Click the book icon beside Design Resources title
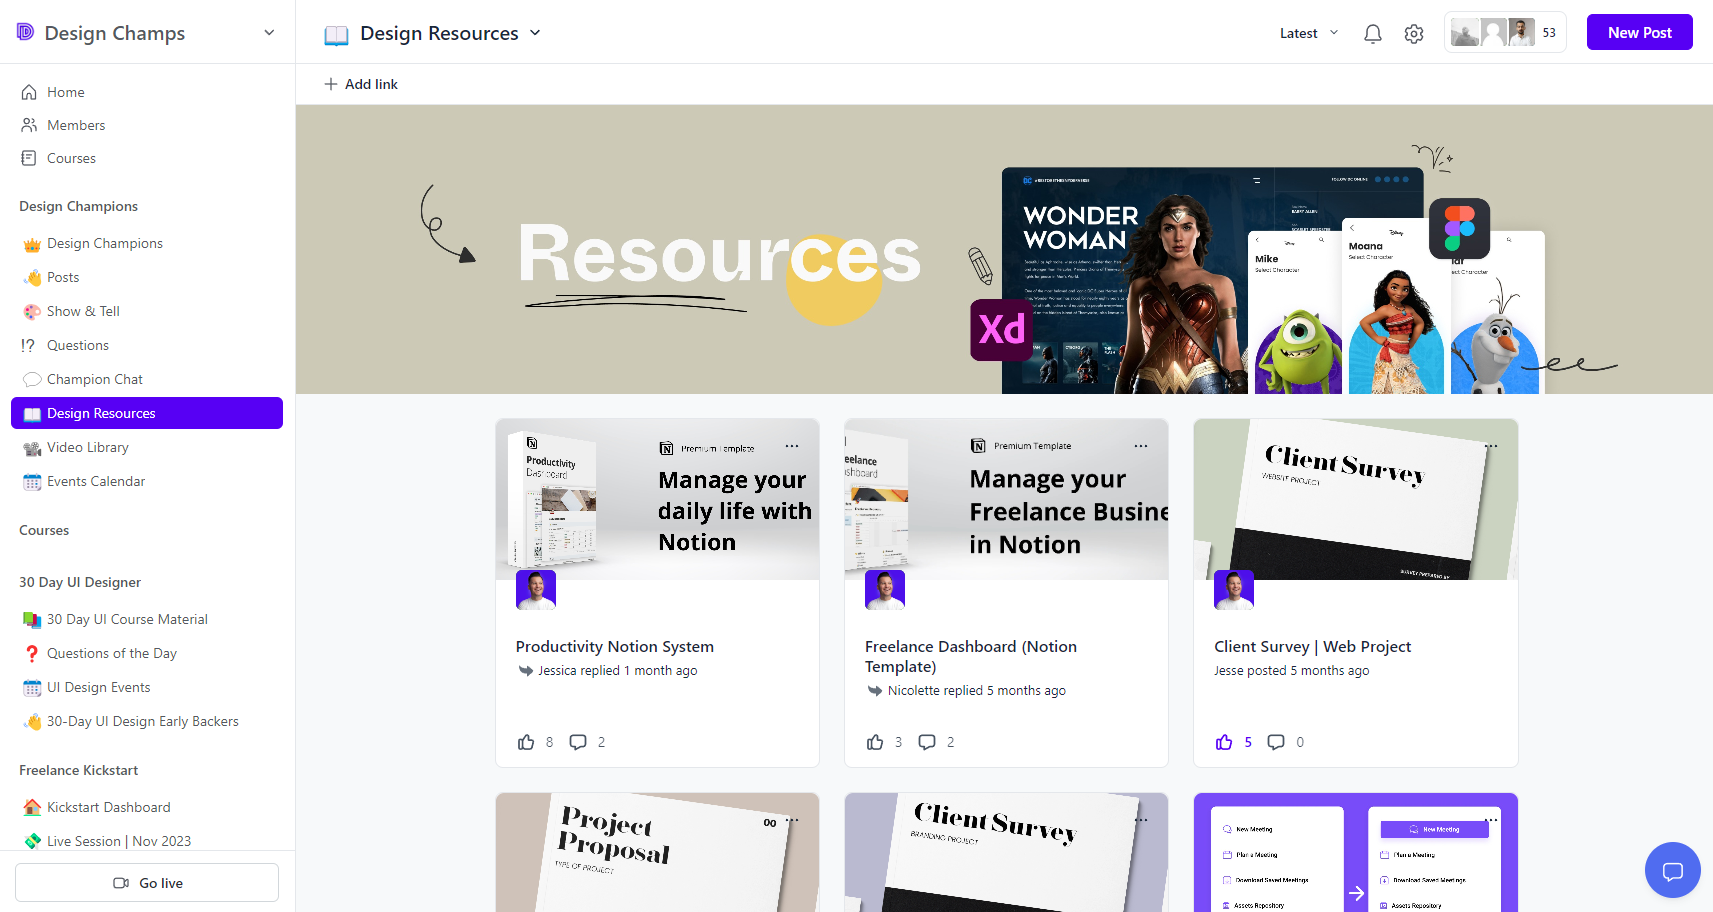Image resolution: width=1713 pixels, height=912 pixels. 337,34
